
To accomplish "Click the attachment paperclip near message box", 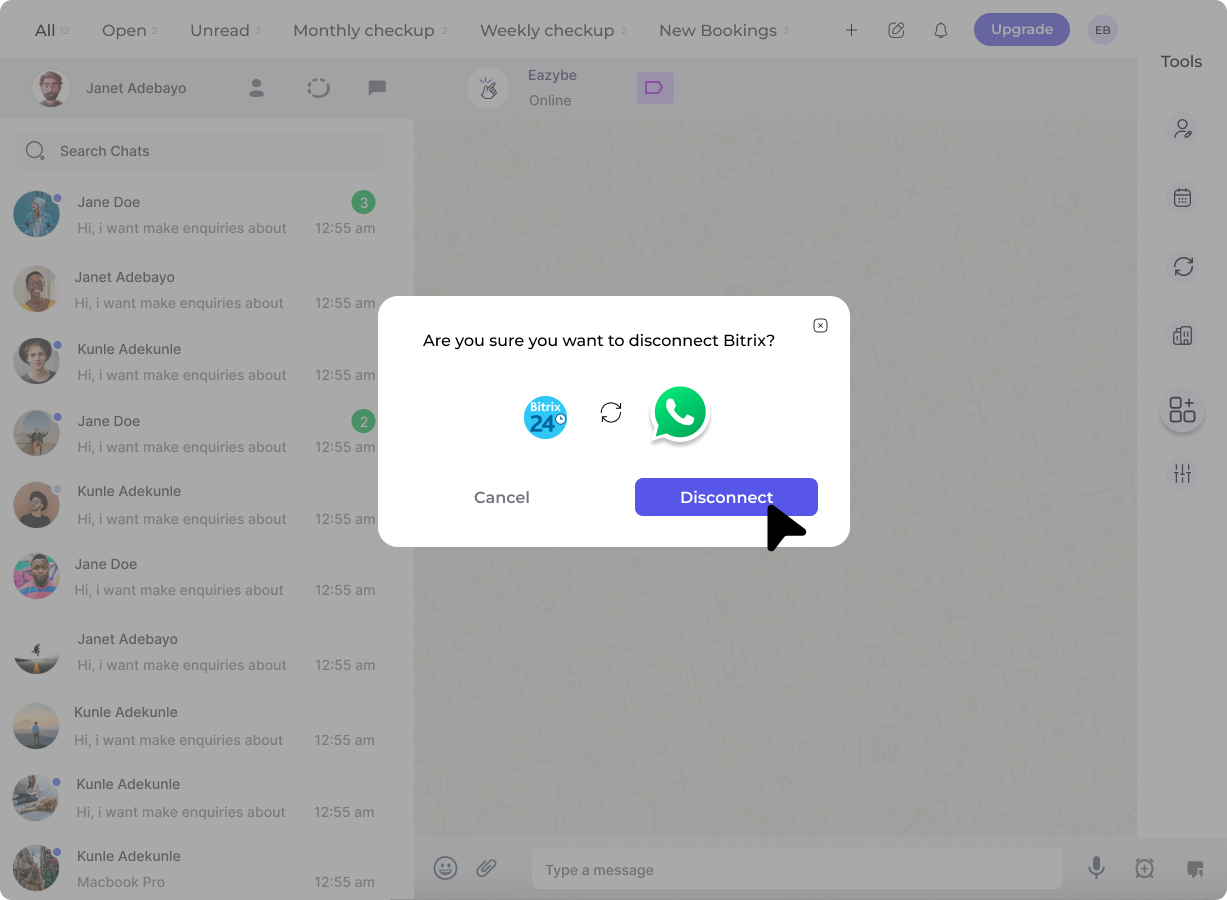I will coord(488,867).
